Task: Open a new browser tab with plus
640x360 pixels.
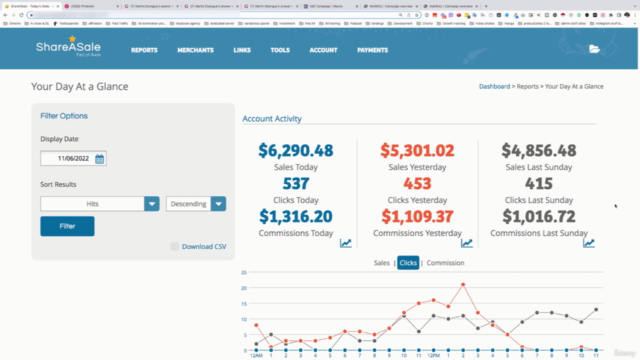Action: coord(486,6)
